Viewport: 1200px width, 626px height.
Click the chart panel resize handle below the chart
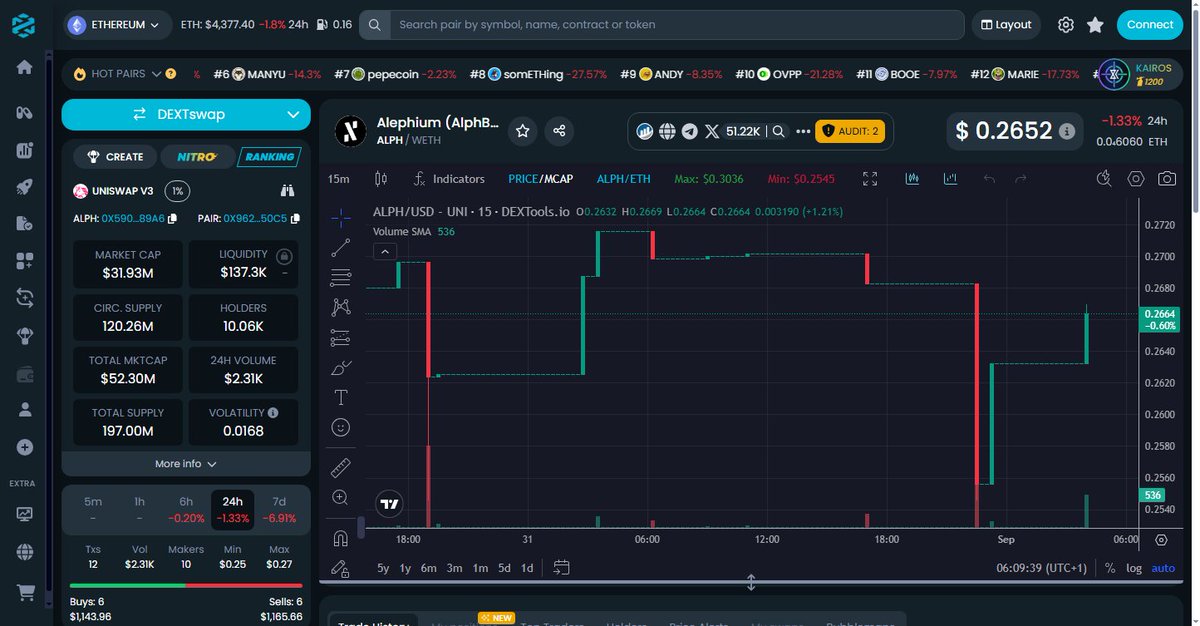(751, 583)
